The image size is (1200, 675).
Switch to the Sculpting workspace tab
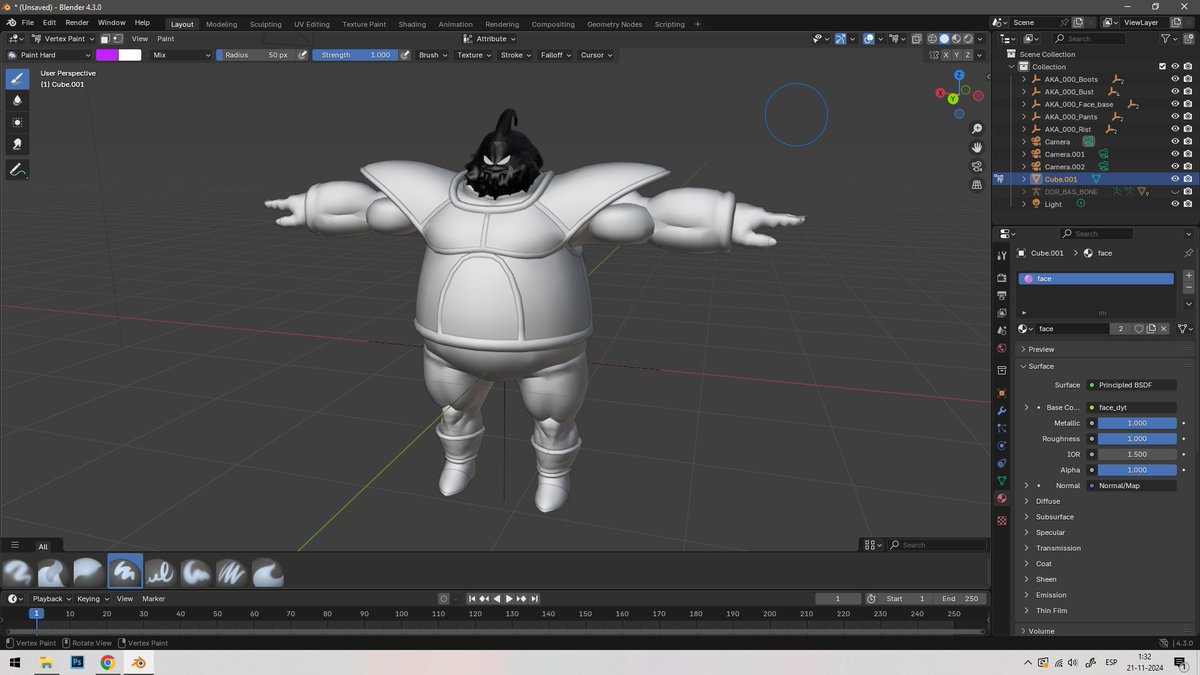click(x=265, y=24)
